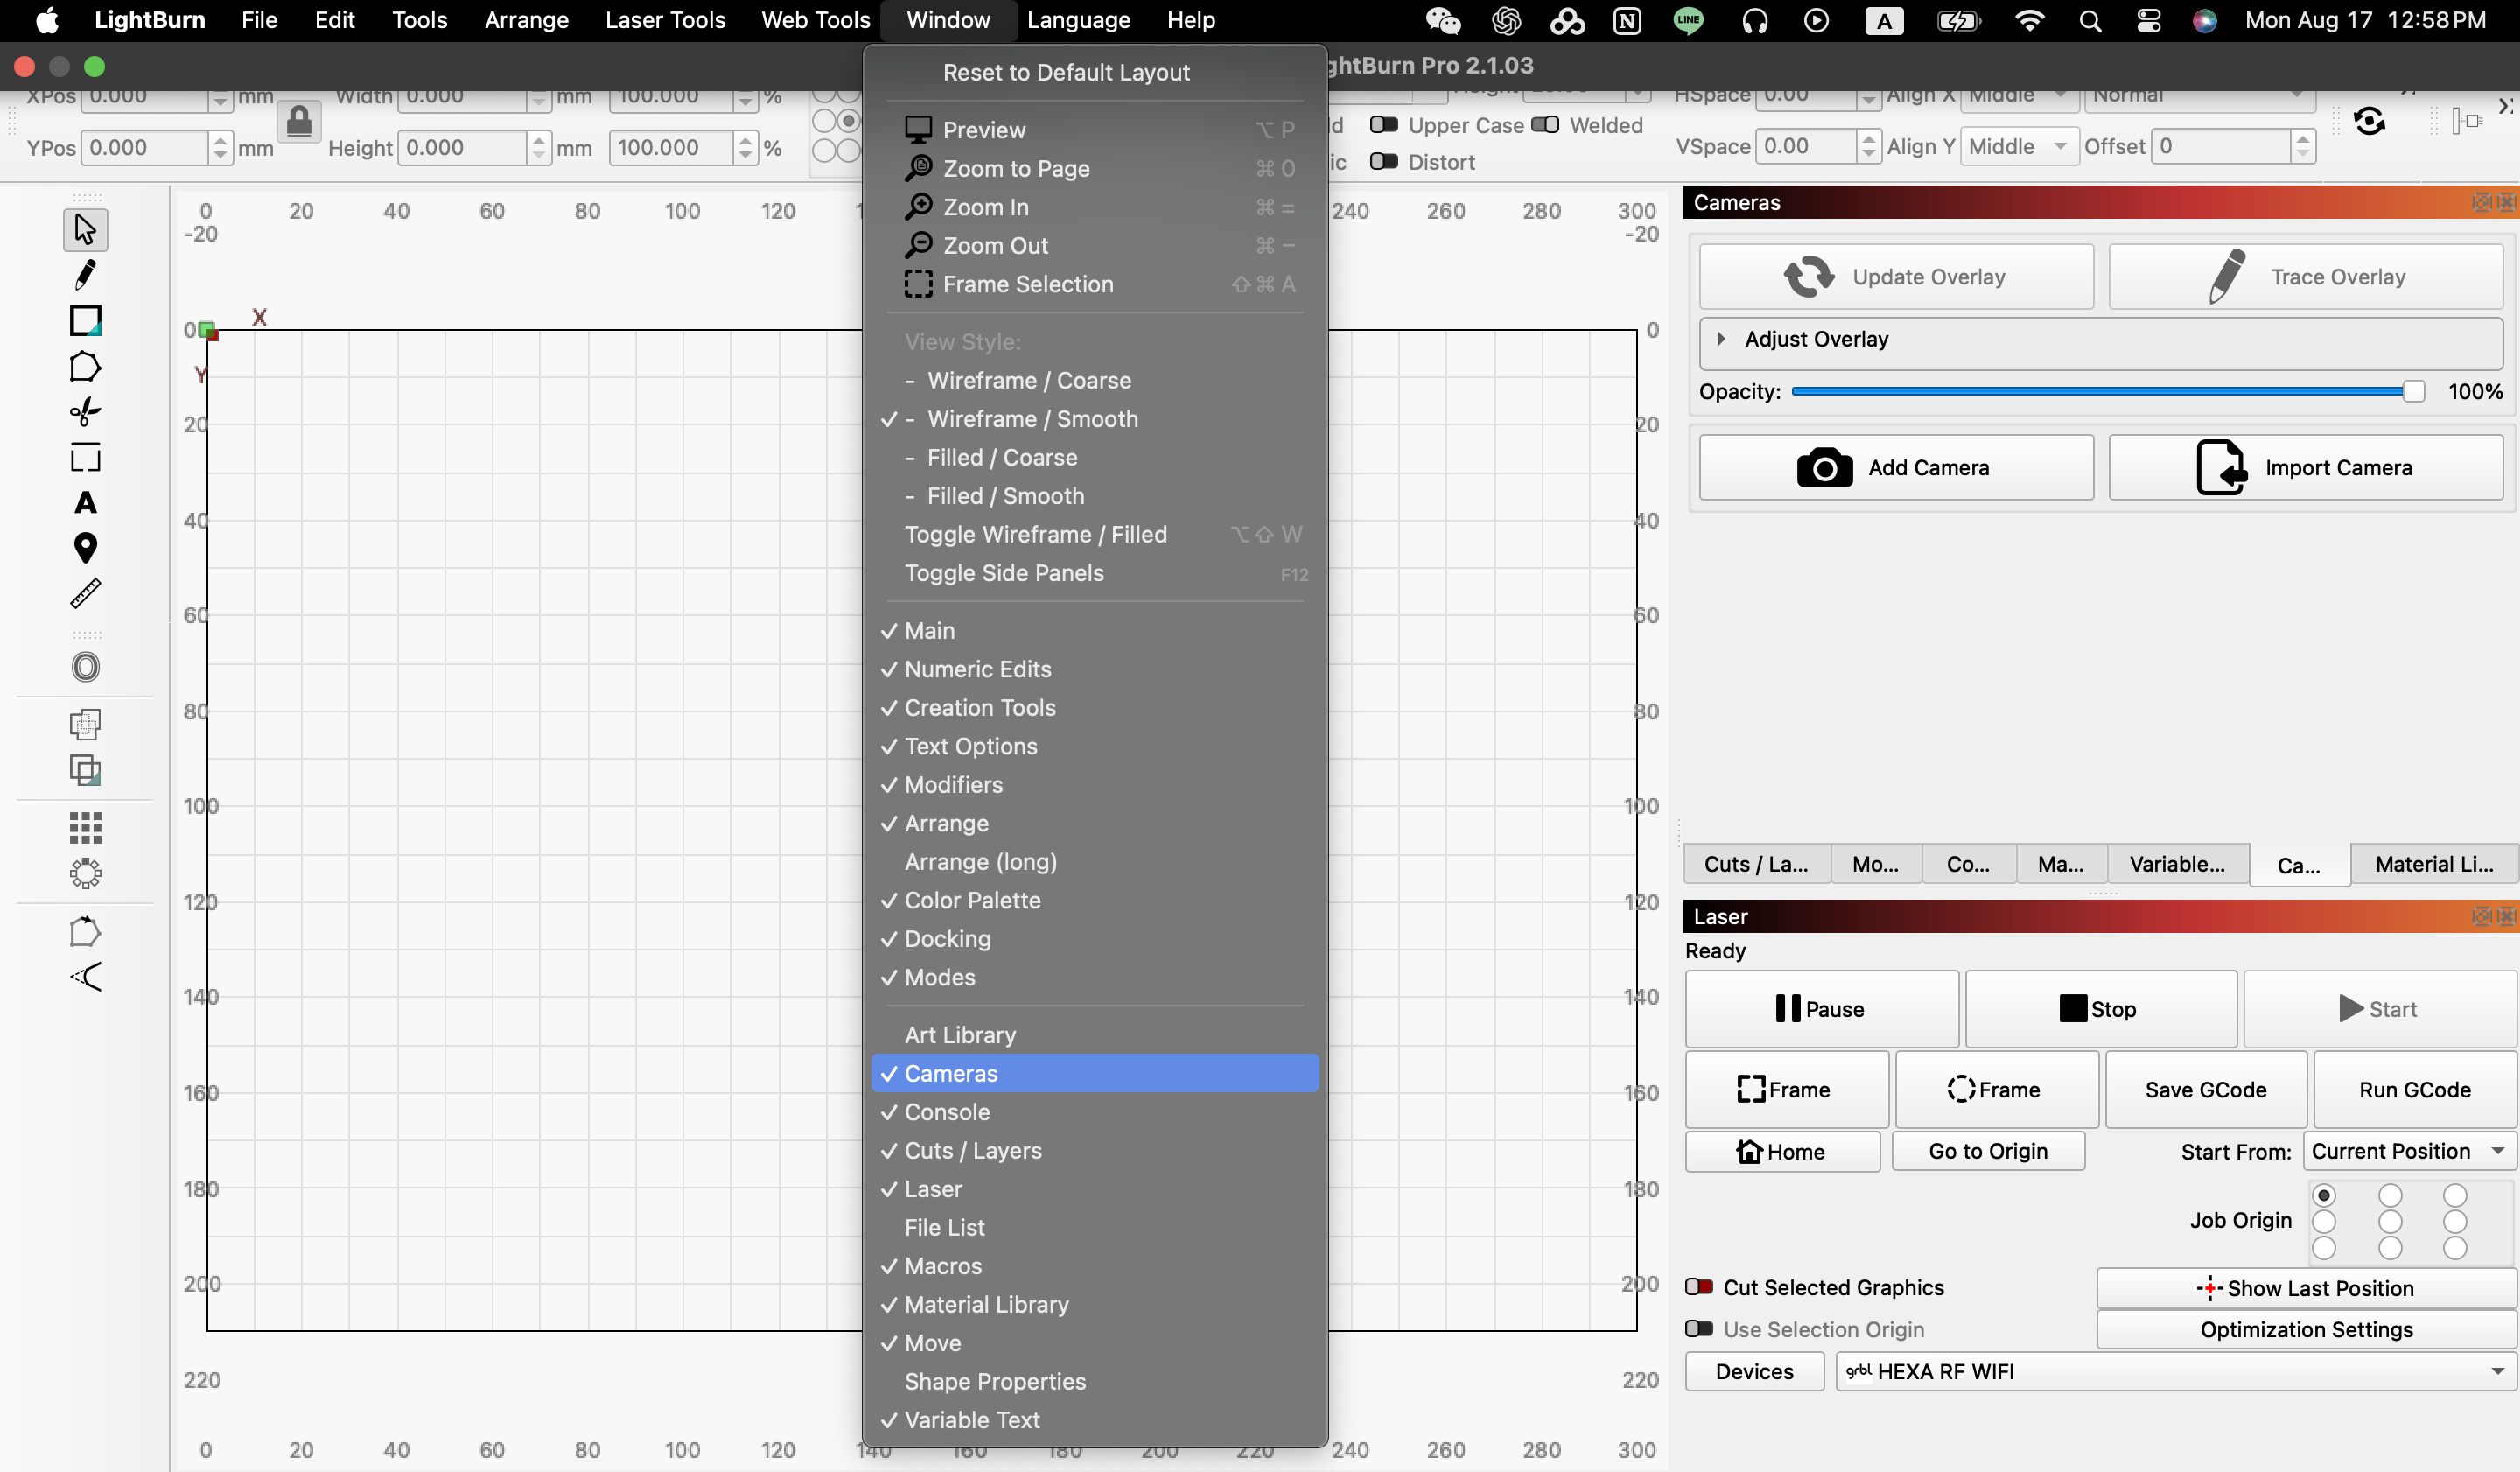Close the Cameras panel
This screenshot has width=2520, height=1472.
[x=2507, y=202]
